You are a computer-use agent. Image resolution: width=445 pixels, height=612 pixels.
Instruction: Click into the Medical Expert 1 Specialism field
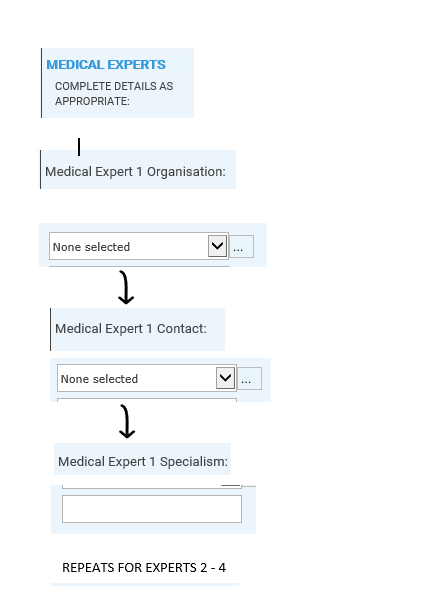[x=152, y=509]
